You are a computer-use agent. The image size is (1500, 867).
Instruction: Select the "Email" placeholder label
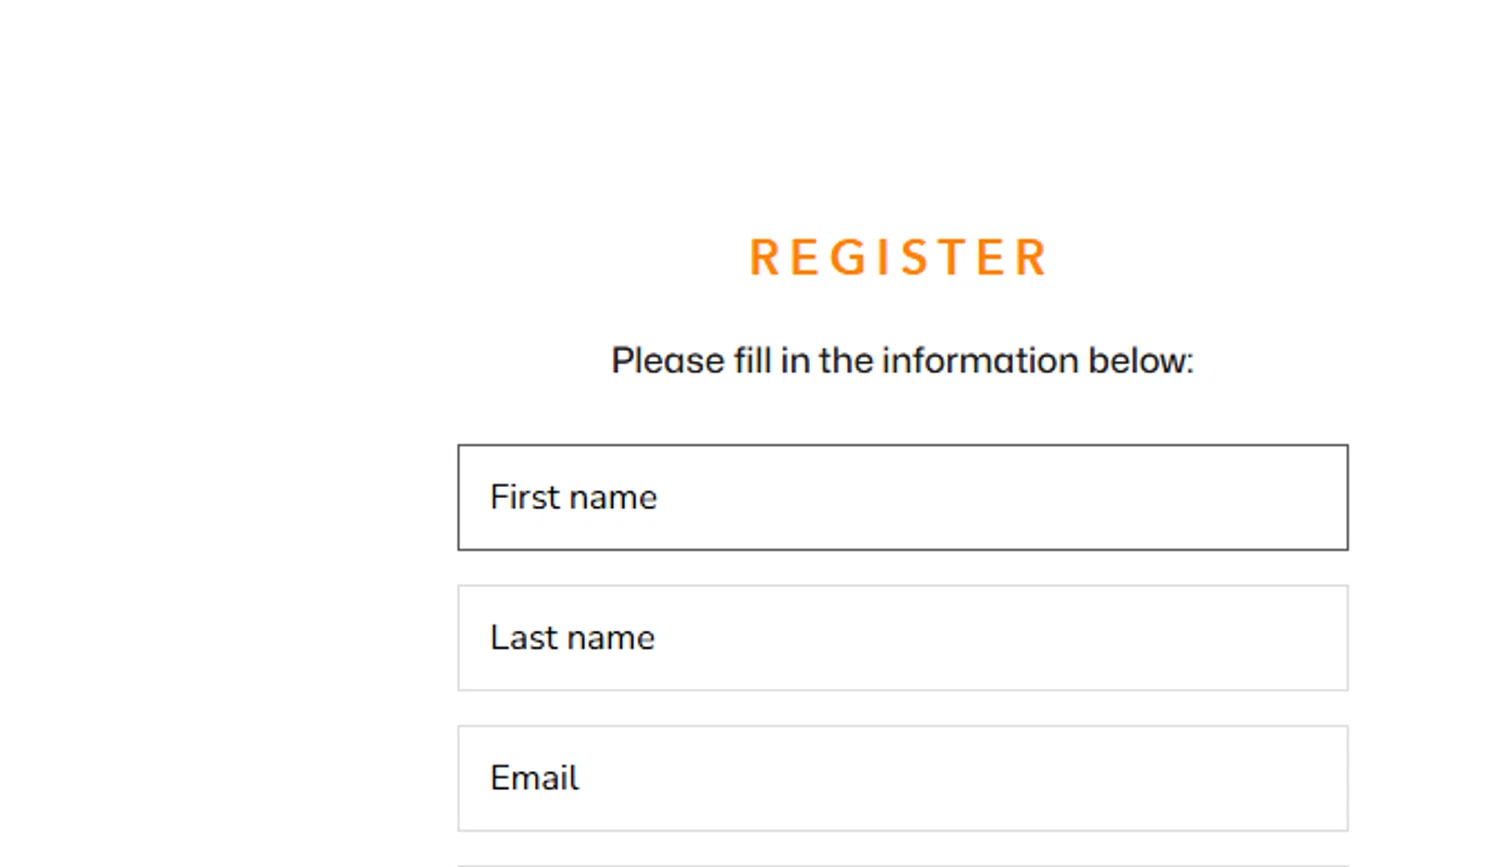tap(534, 778)
